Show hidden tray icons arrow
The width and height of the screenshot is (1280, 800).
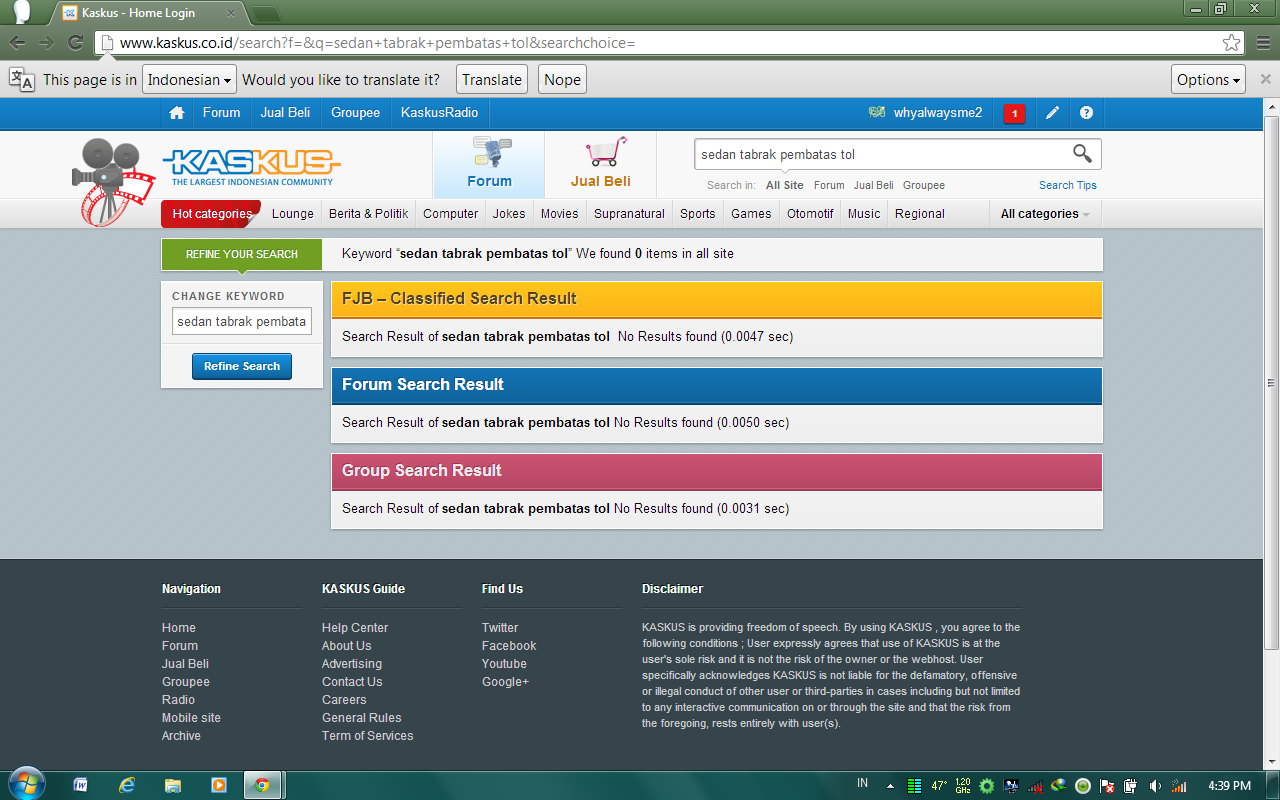(x=890, y=786)
